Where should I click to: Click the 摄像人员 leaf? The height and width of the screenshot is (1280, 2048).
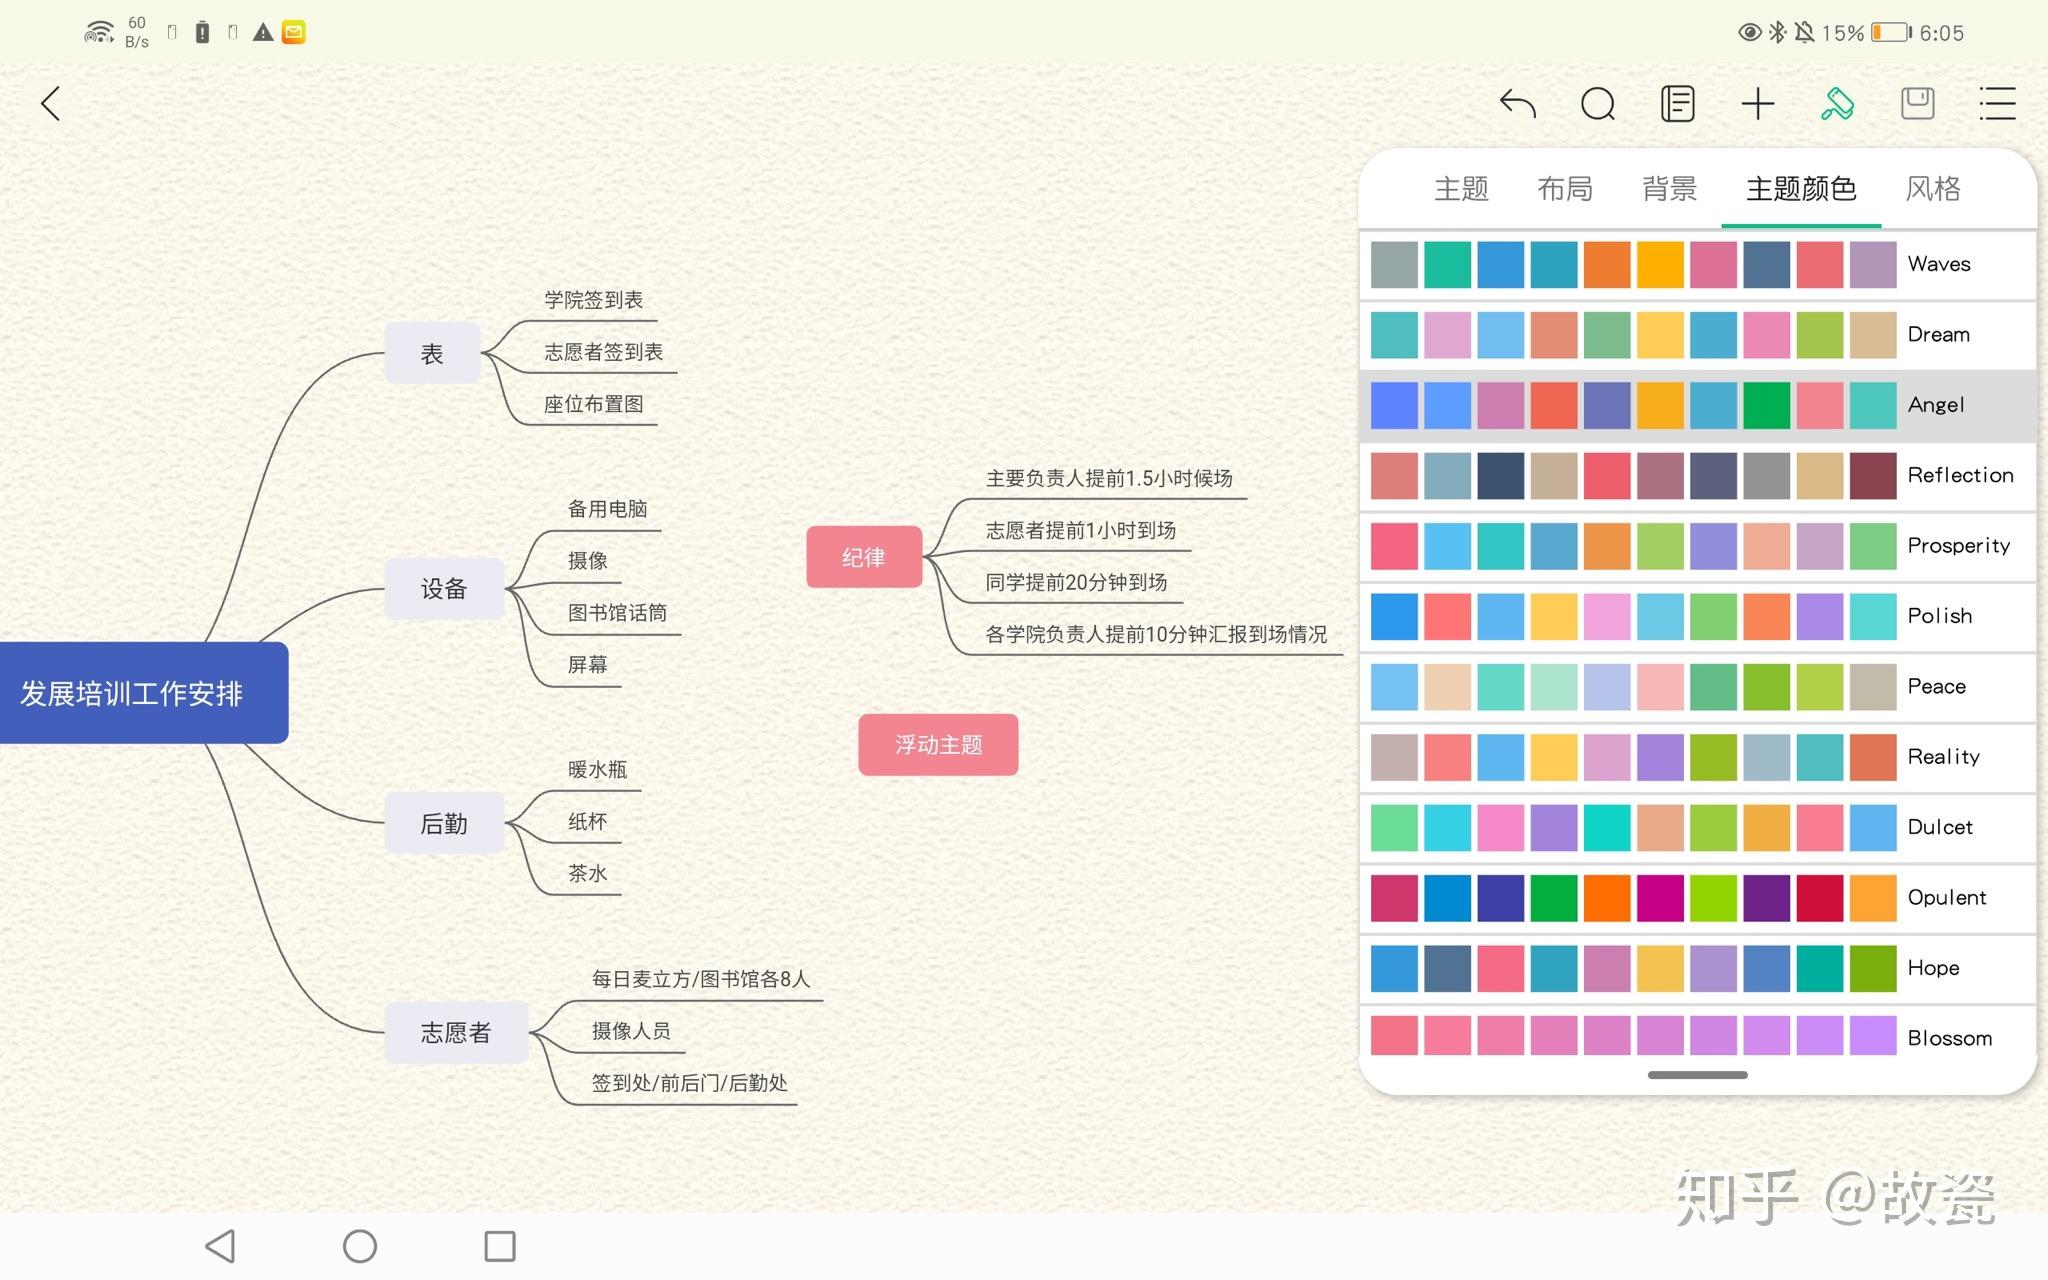click(631, 1031)
